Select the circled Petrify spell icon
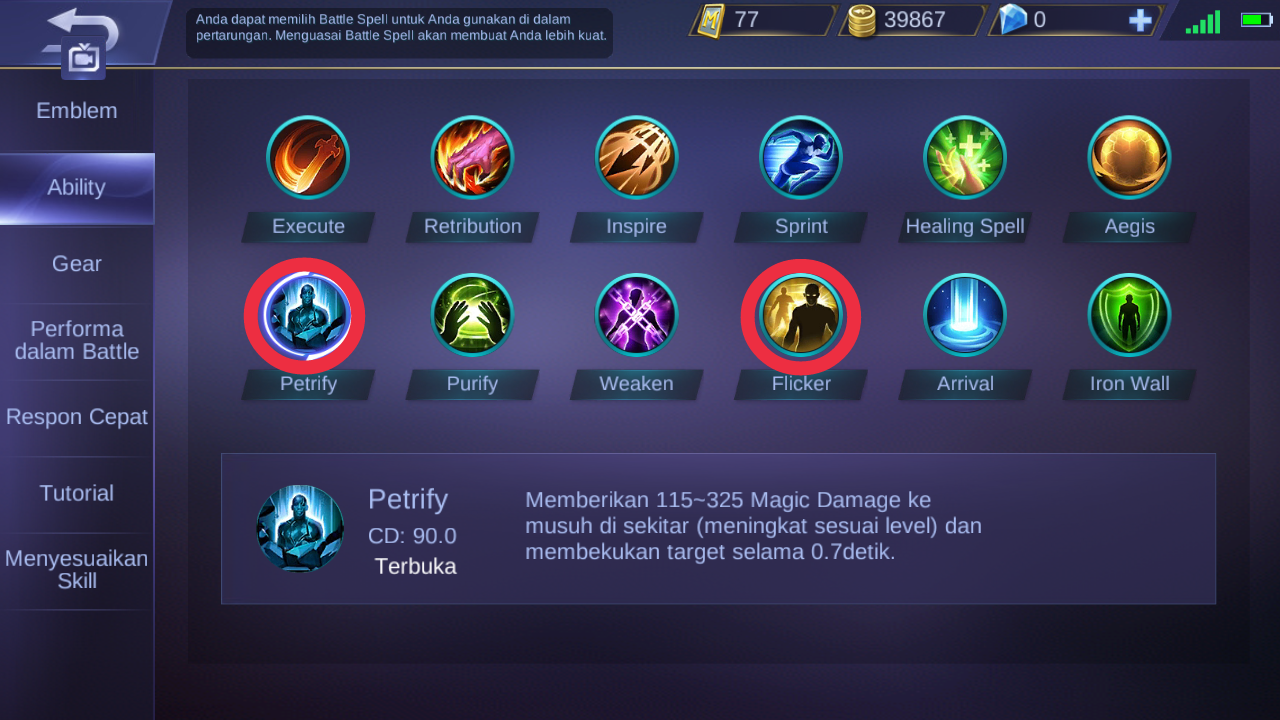The image size is (1280, 720). pyautogui.click(x=305, y=316)
